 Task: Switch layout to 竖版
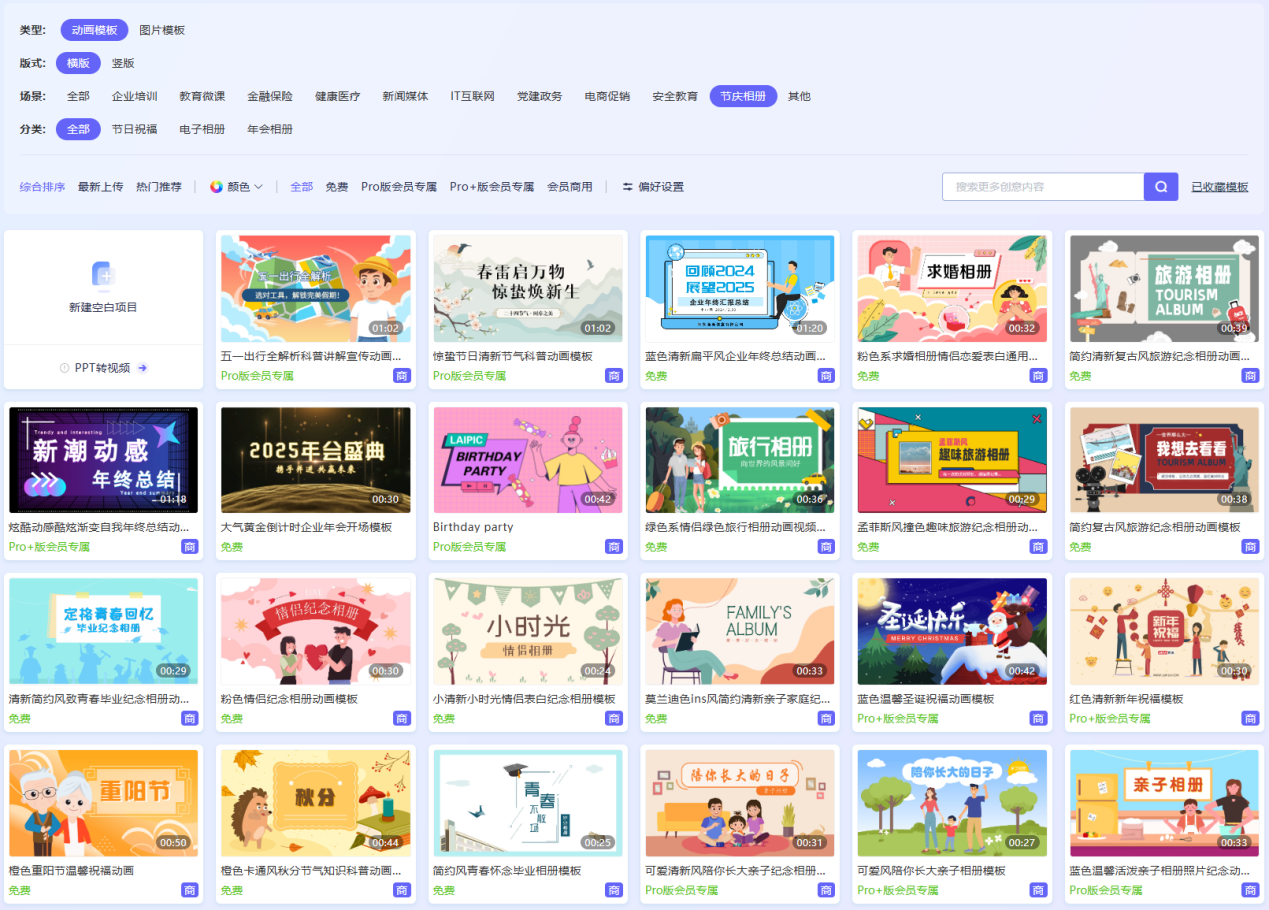point(123,63)
